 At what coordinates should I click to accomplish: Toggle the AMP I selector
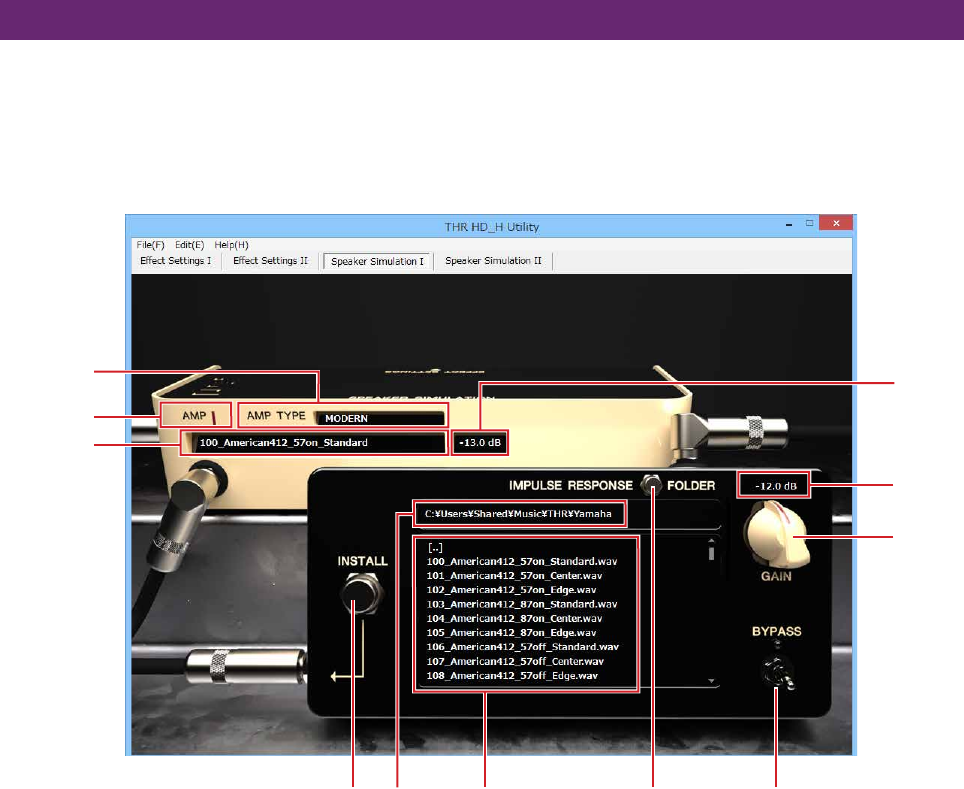197,416
